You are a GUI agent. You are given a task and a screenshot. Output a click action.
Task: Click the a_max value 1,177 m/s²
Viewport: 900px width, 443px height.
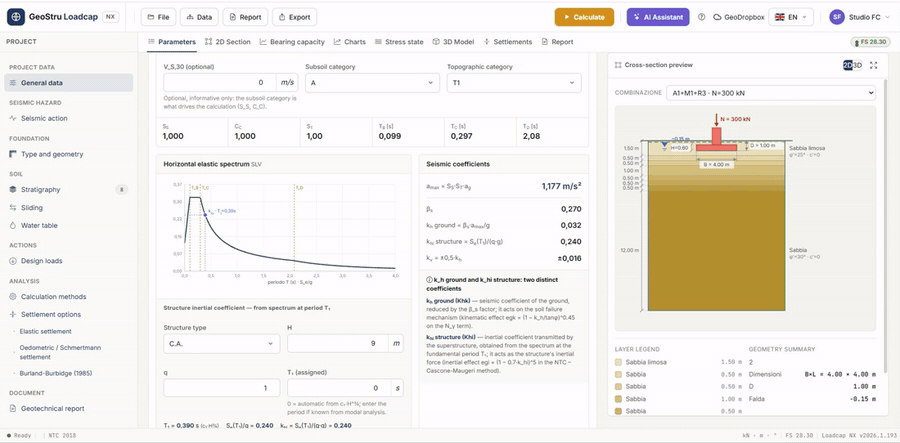(561, 186)
